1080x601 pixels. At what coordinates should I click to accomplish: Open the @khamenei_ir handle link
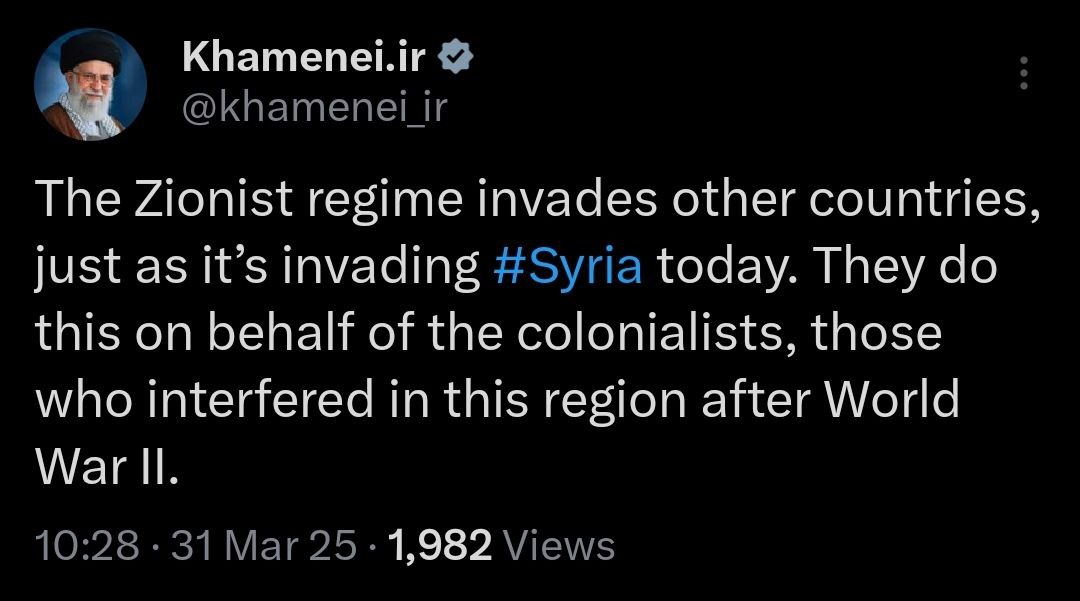[314, 107]
